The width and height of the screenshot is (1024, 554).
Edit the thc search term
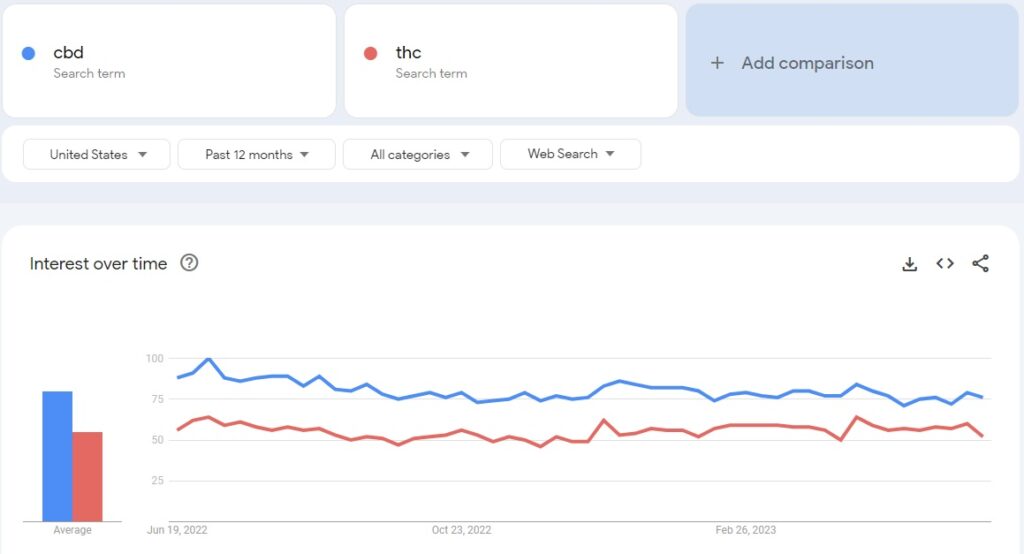pos(408,53)
